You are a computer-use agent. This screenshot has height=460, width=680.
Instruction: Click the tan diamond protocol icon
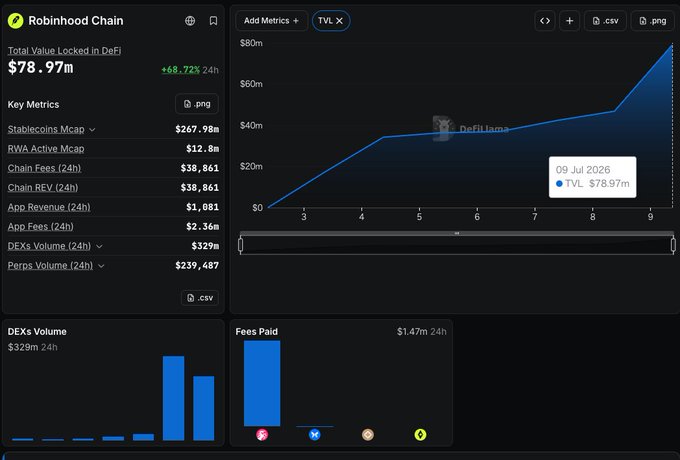(368, 434)
